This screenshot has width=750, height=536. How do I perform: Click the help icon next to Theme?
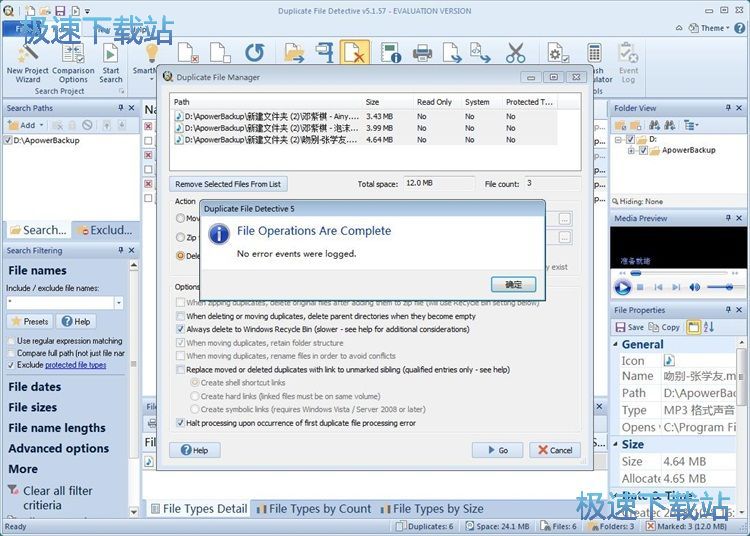[x=739, y=28]
